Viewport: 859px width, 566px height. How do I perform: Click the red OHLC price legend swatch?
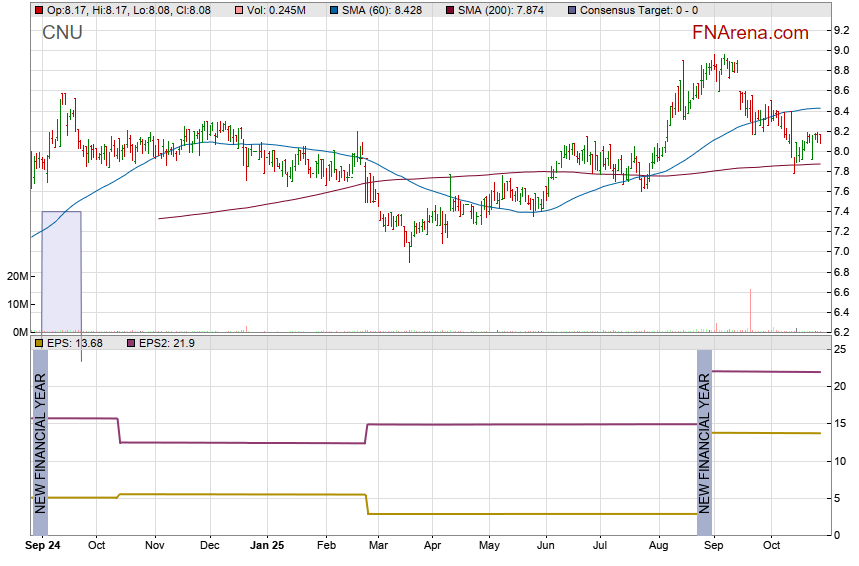pos(39,10)
